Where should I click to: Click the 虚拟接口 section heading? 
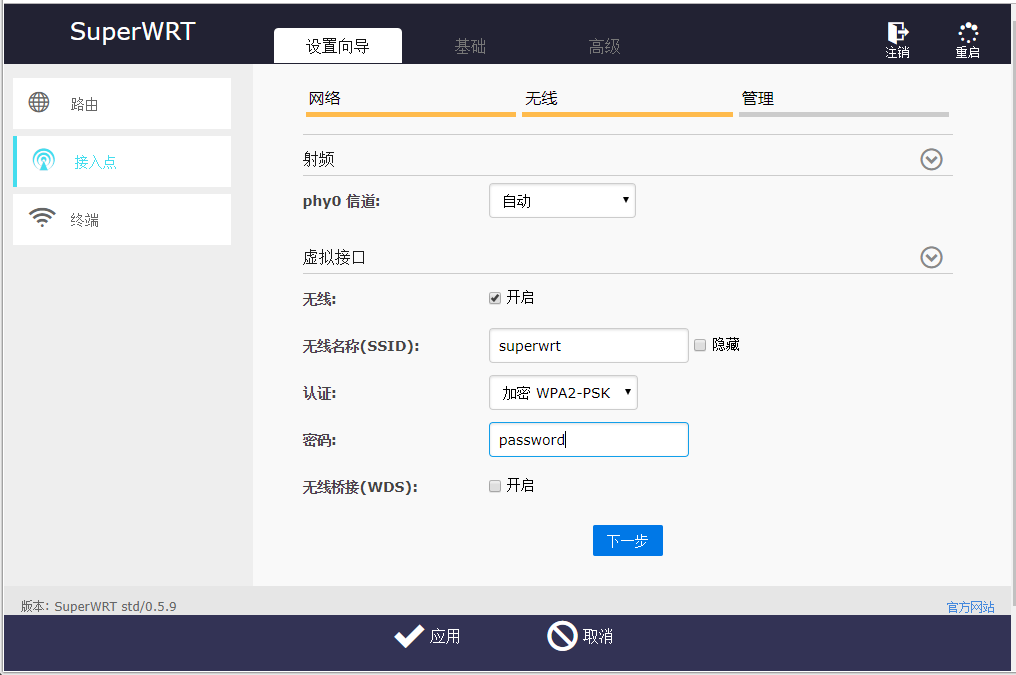(334, 257)
